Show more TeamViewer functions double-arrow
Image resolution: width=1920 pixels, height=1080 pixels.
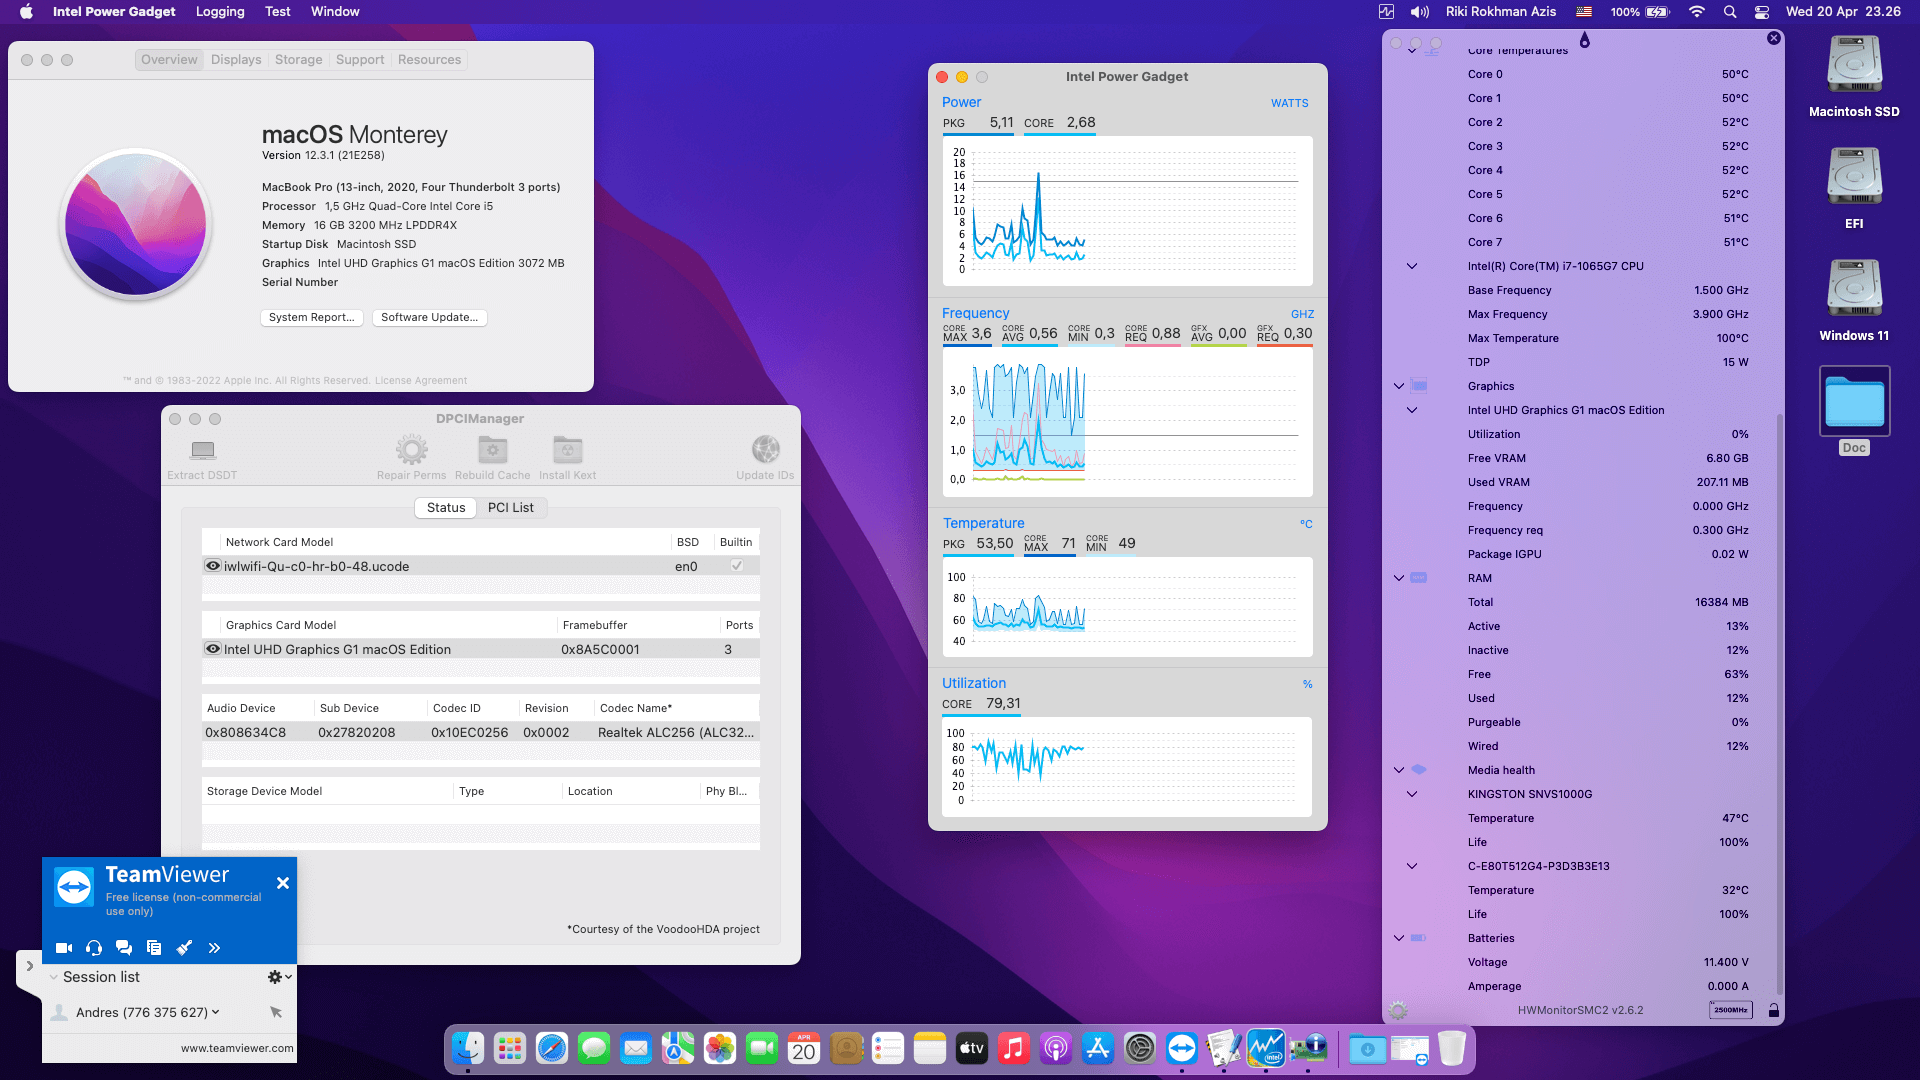[x=214, y=948]
